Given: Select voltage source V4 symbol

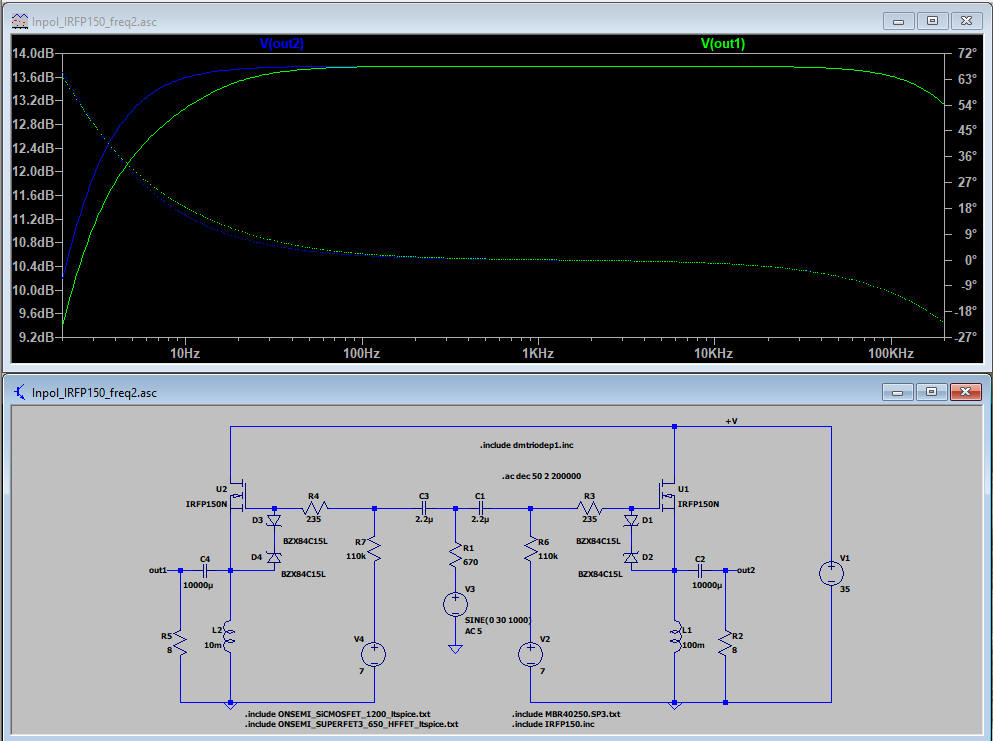Looking at the screenshot, I should pyautogui.click(x=374, y=654).
